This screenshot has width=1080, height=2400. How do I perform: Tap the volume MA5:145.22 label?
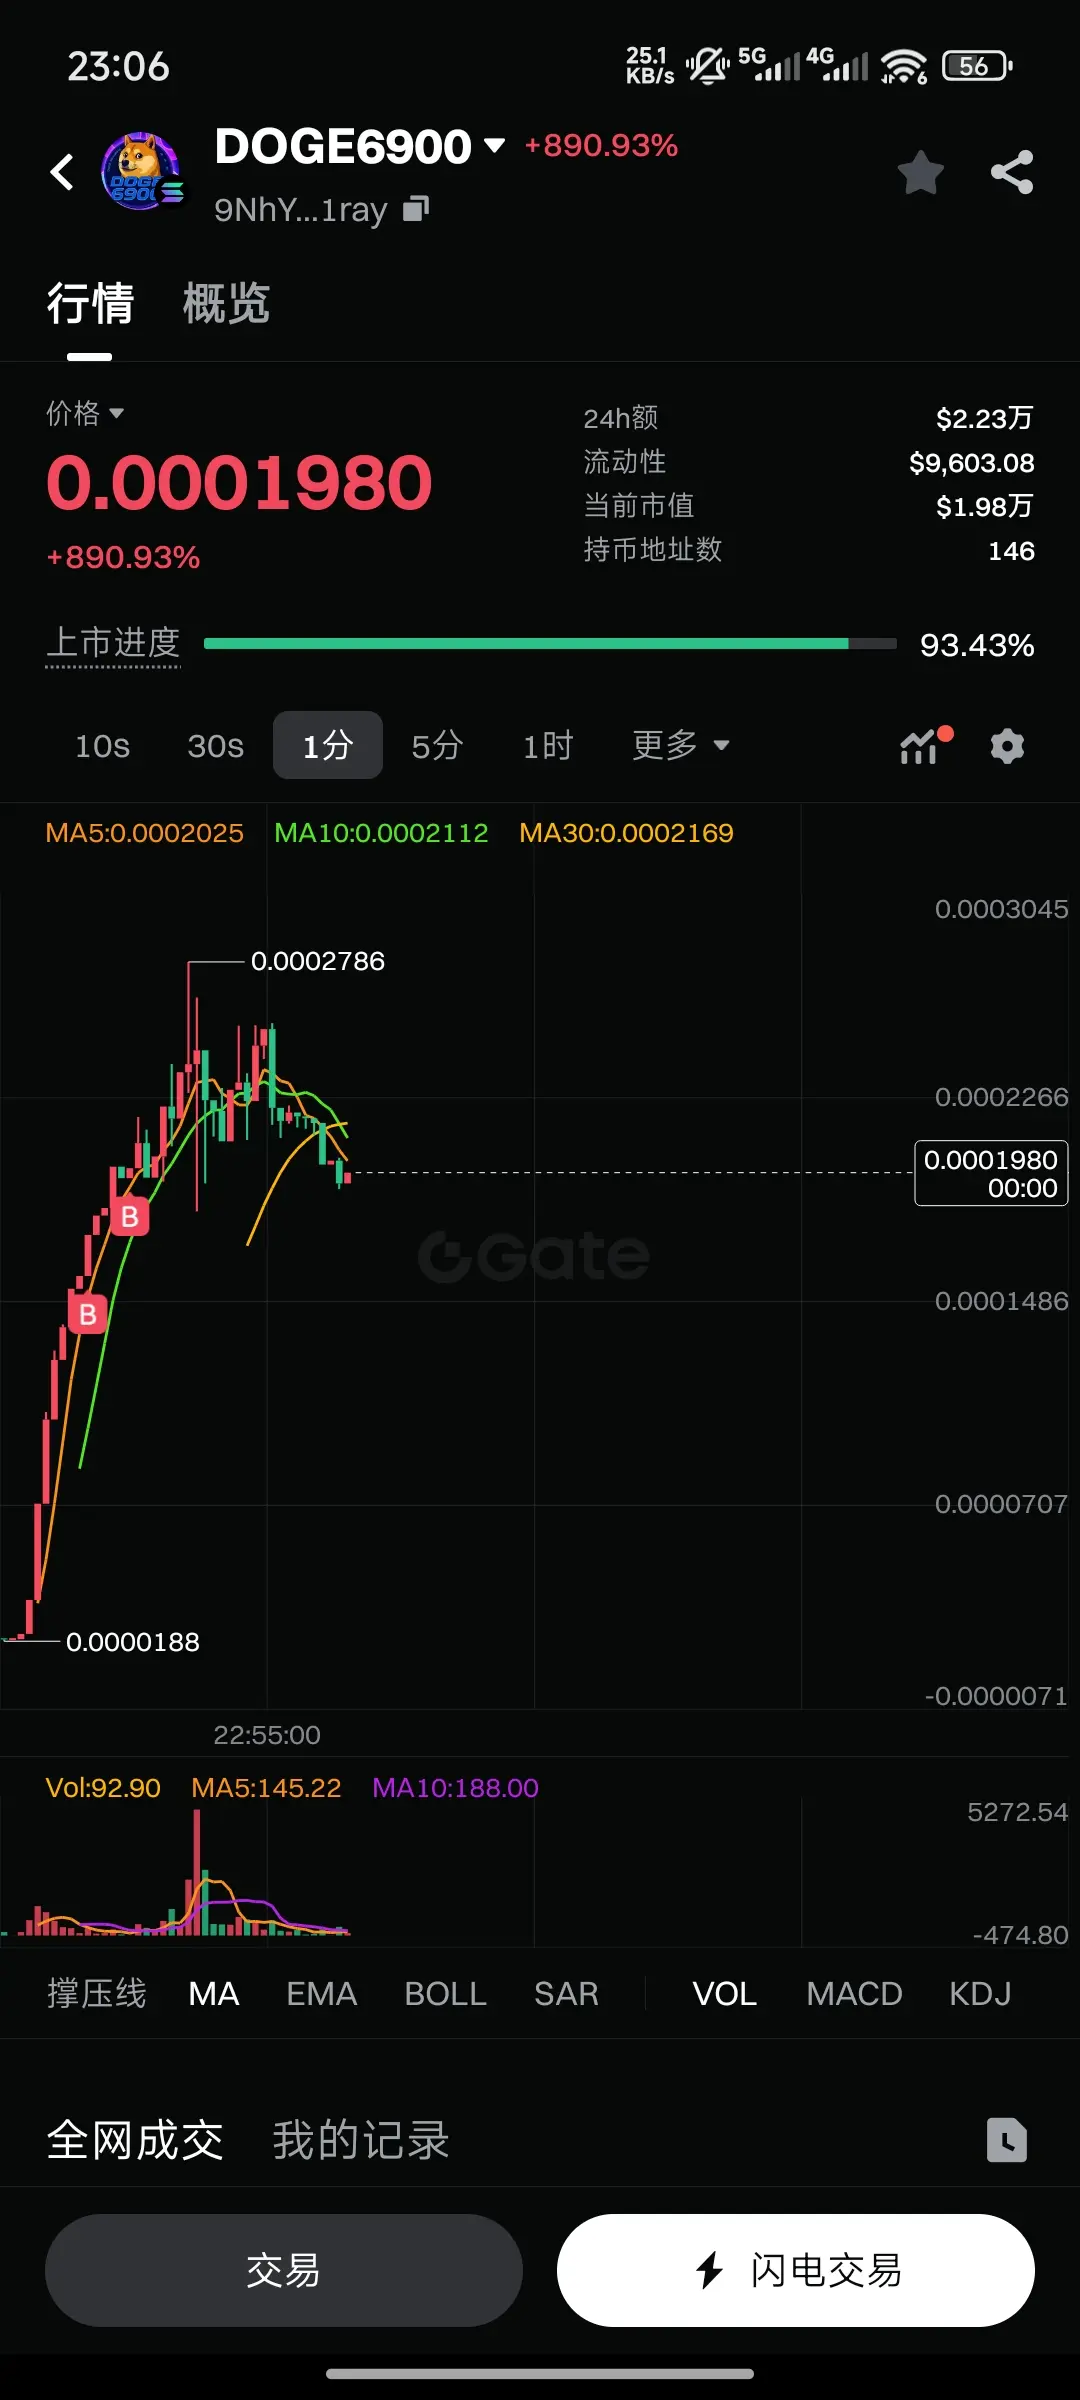[267, 1788]
